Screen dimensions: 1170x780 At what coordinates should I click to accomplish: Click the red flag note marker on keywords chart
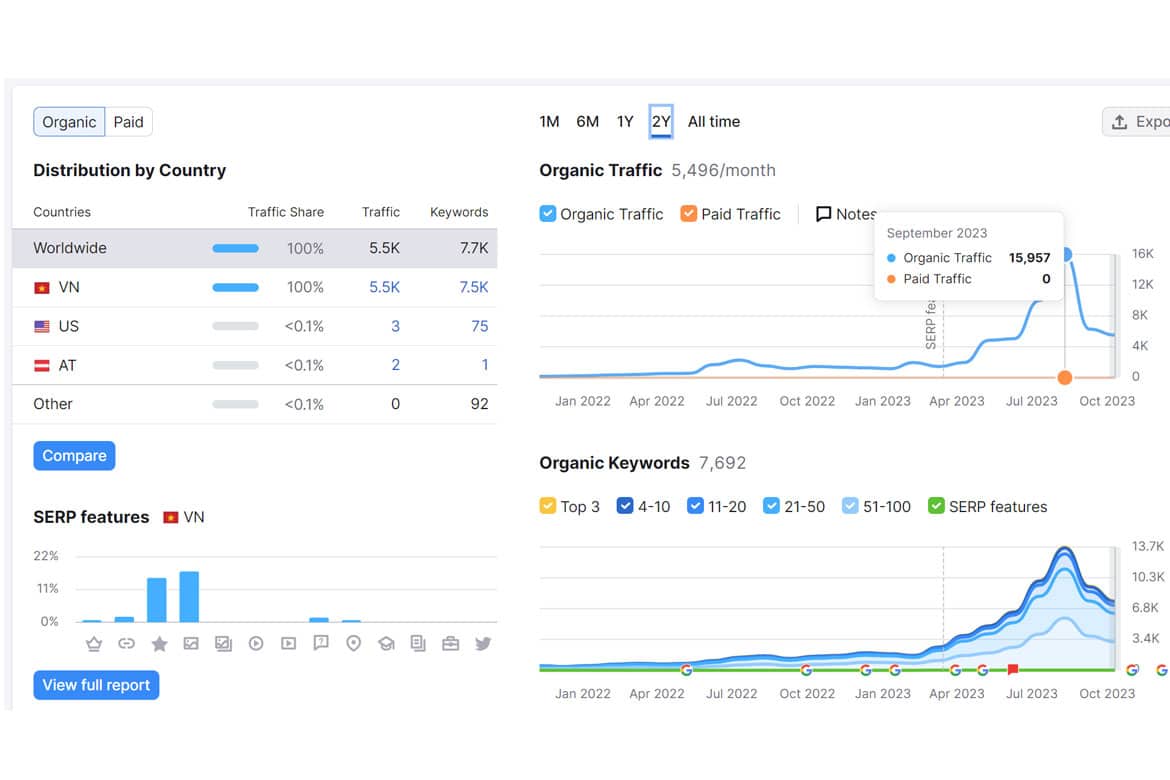pyautogui.click(x=1013, y=670)
